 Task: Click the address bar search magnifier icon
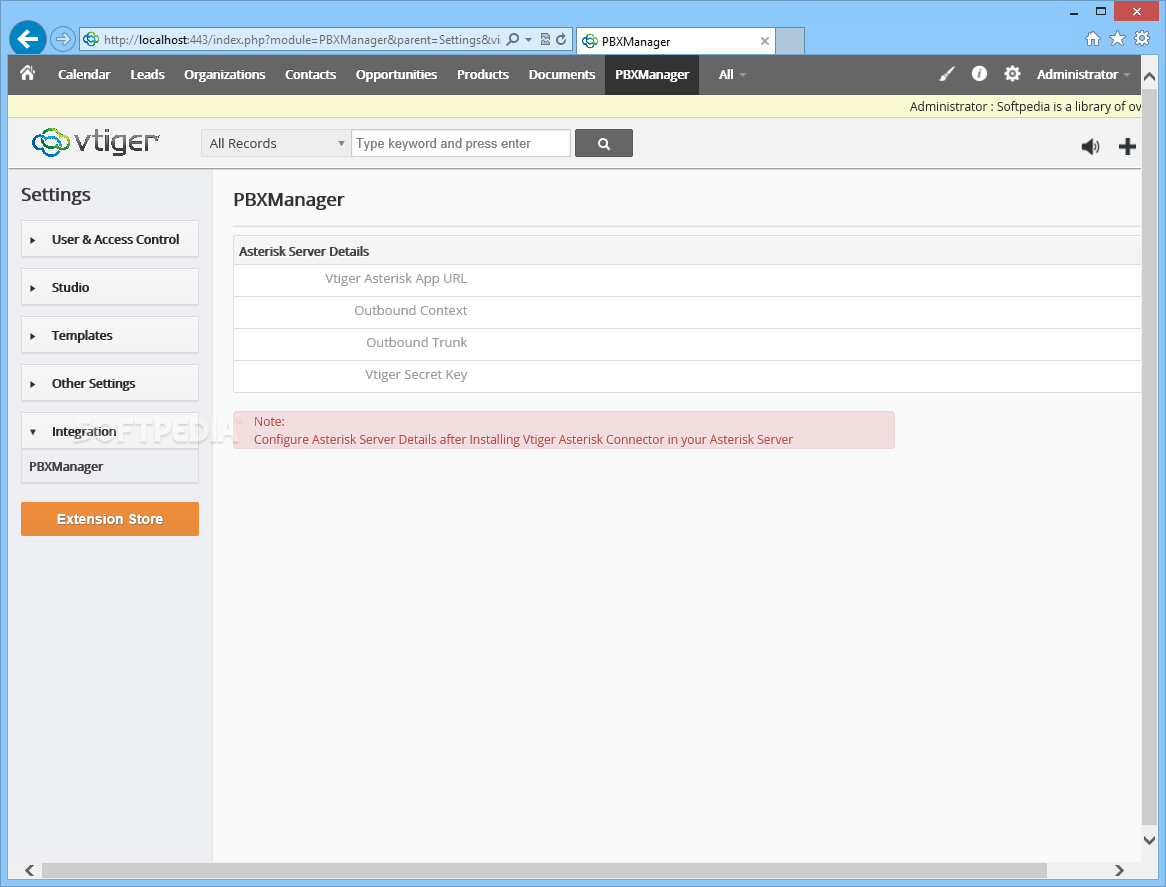513,39
